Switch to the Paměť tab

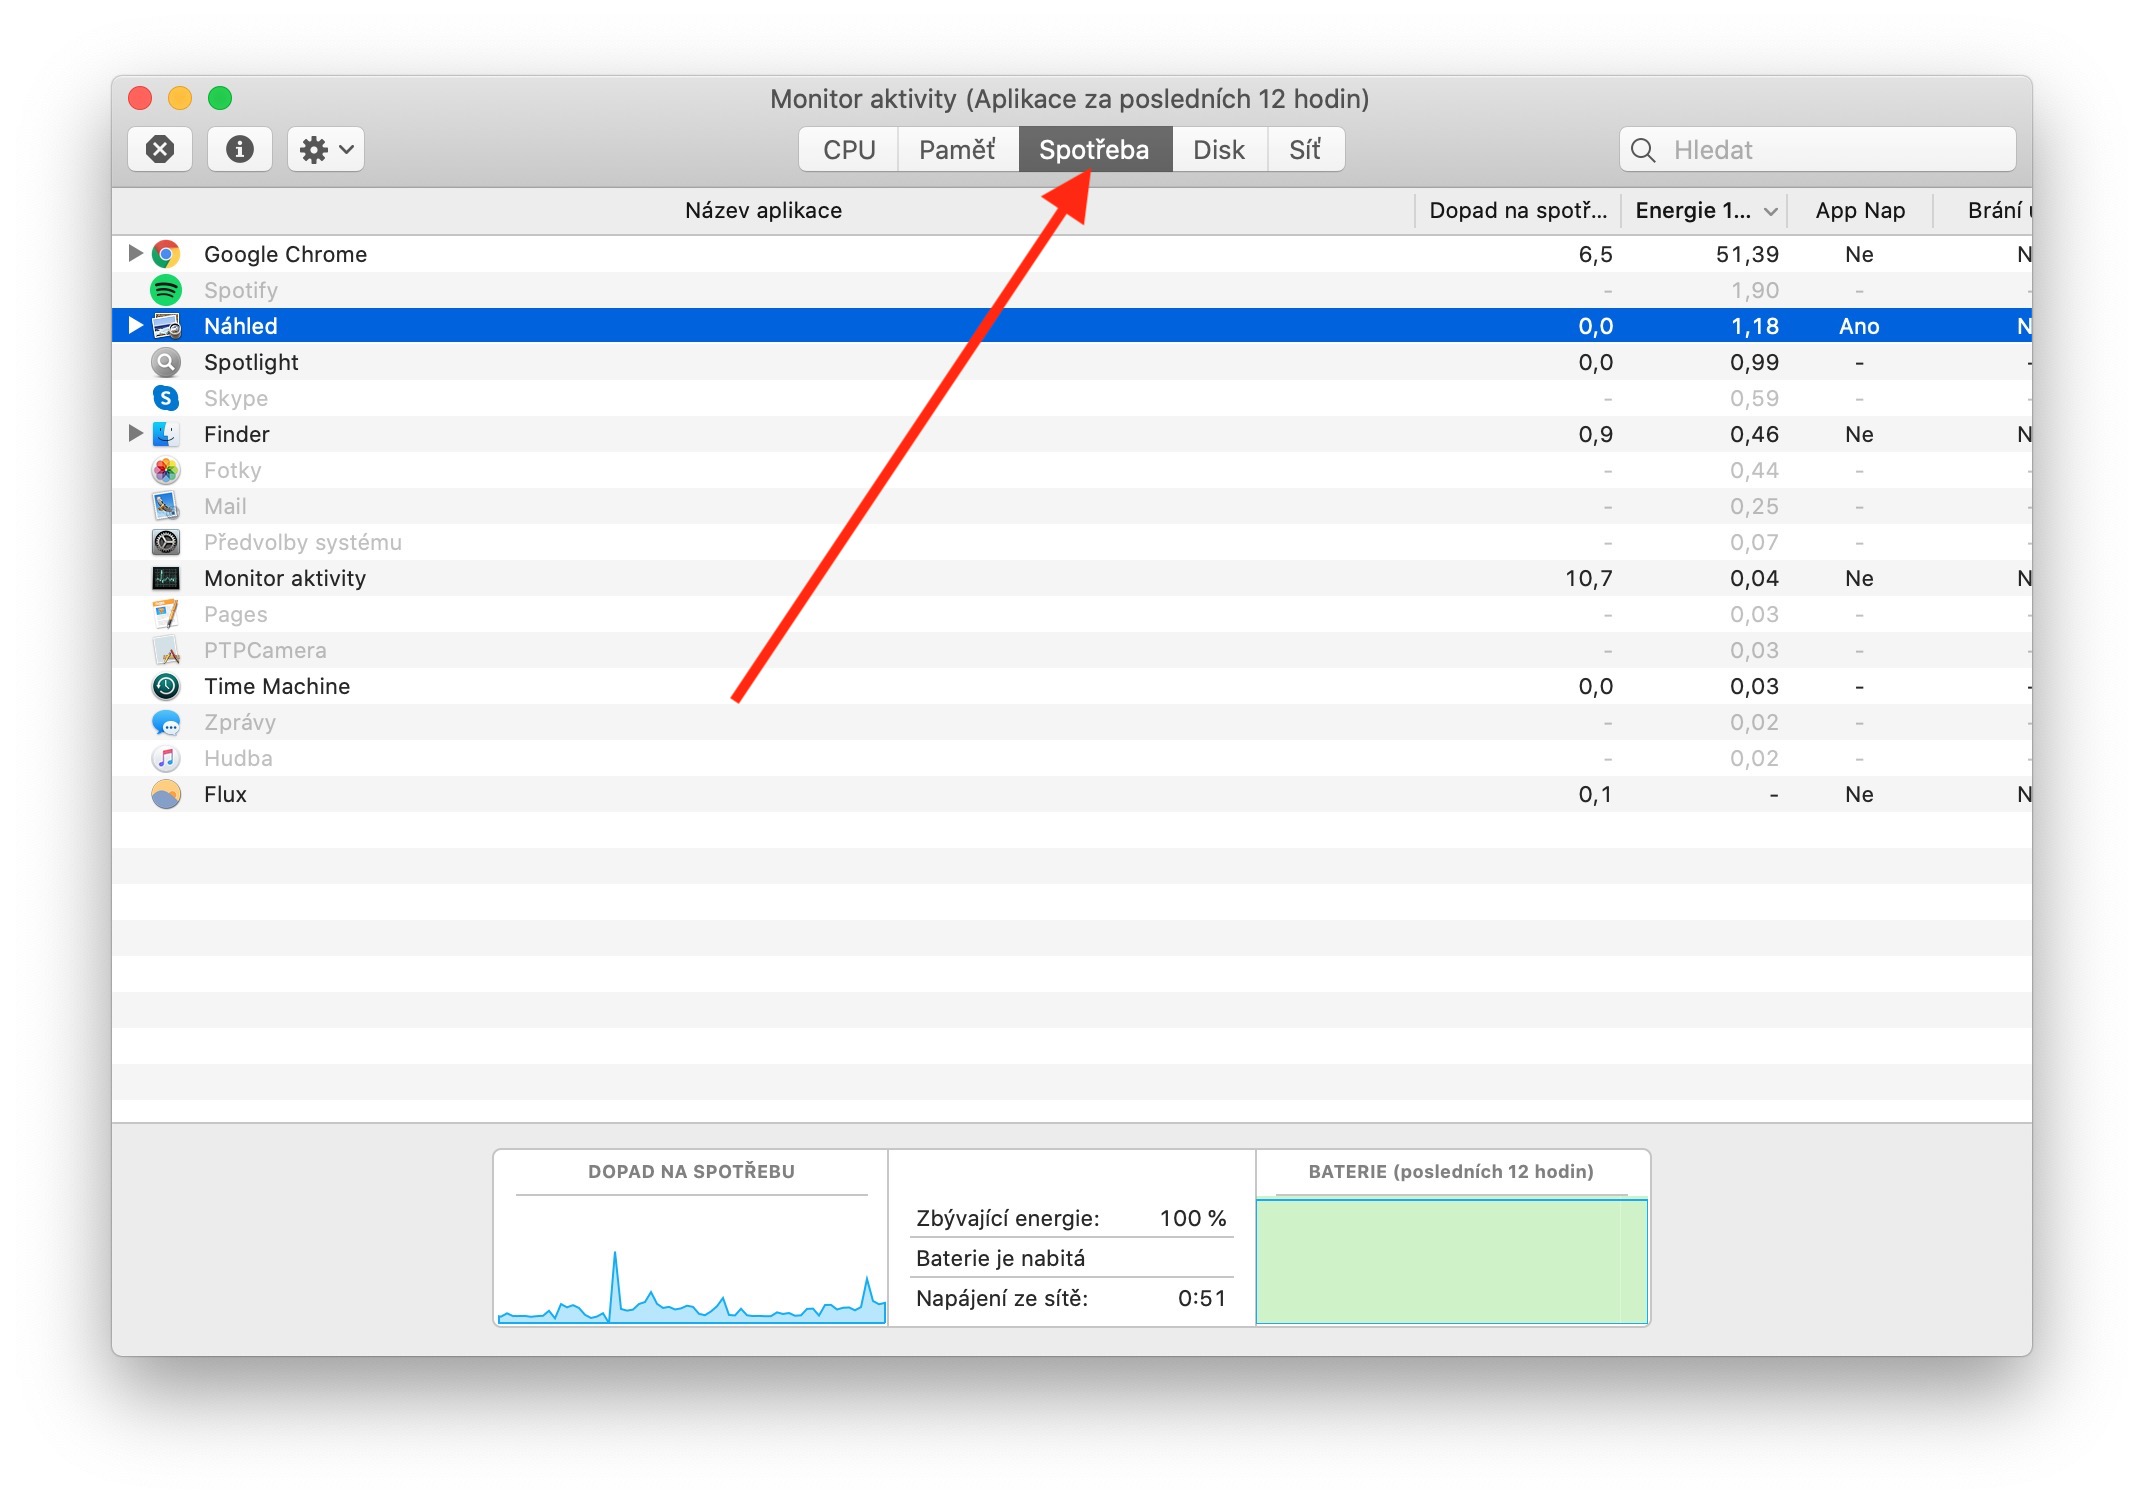click(x=957, y=150)
